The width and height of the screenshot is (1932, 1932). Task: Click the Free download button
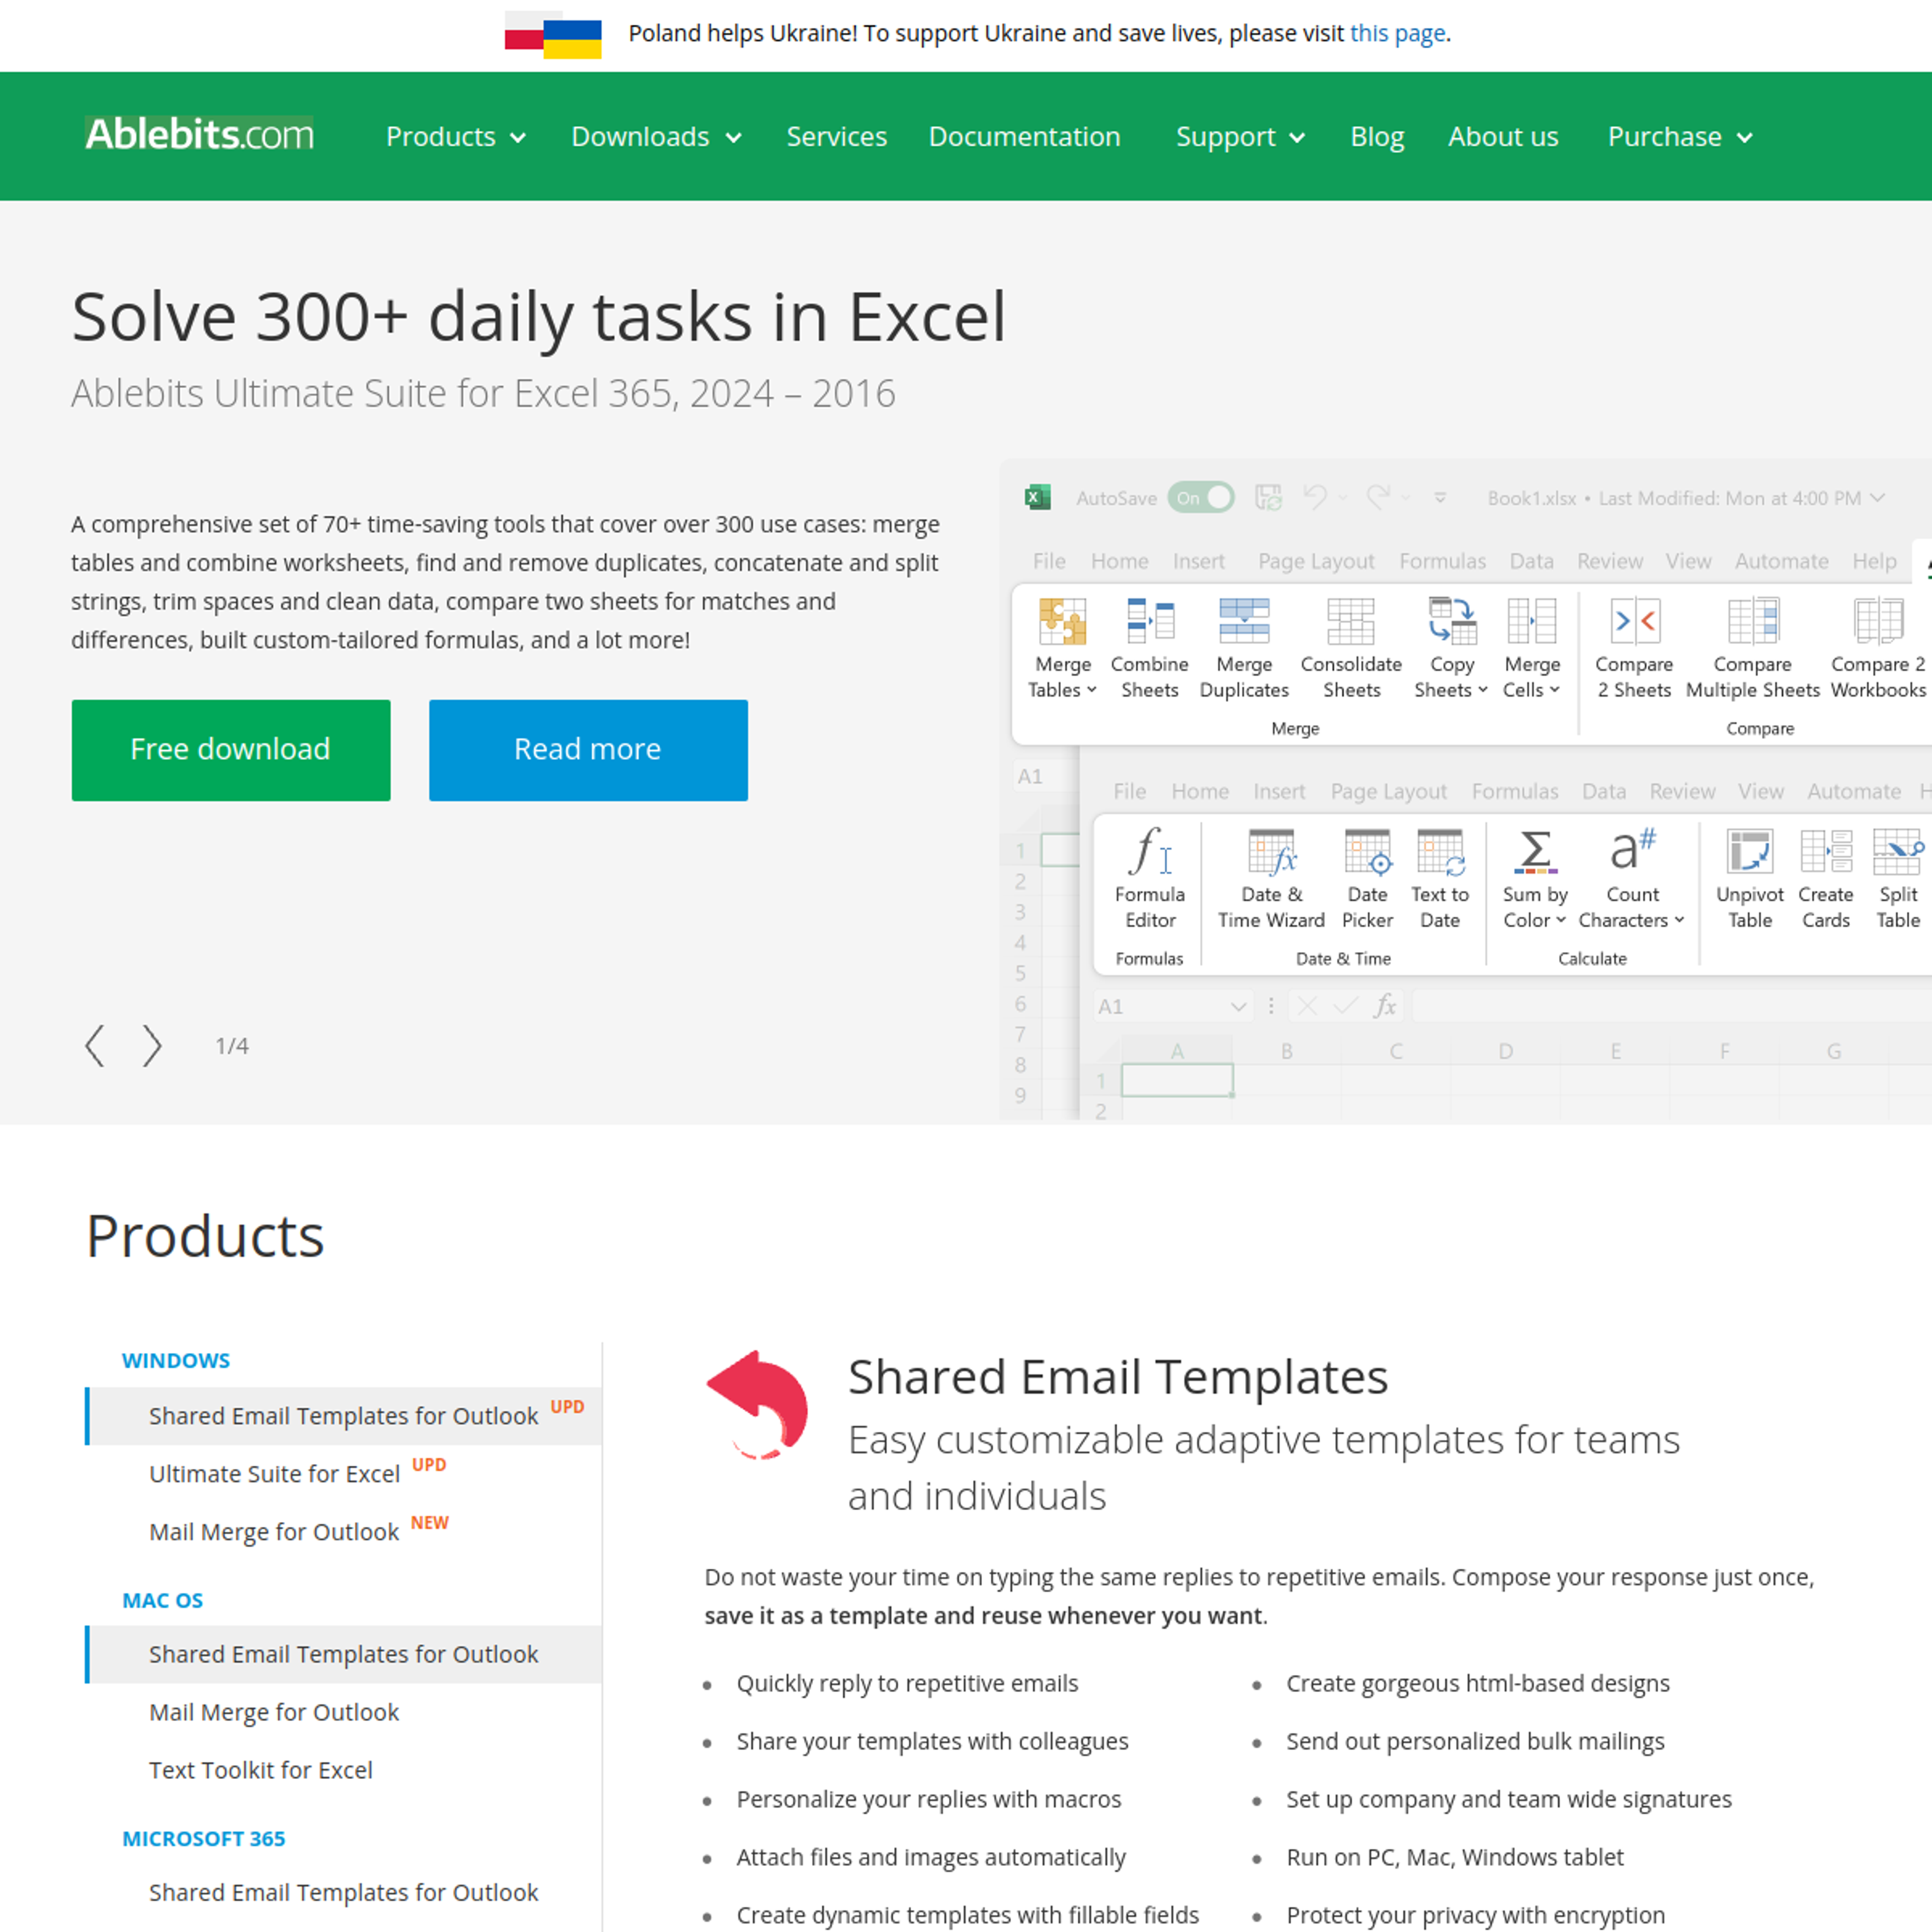pos(231,750)
